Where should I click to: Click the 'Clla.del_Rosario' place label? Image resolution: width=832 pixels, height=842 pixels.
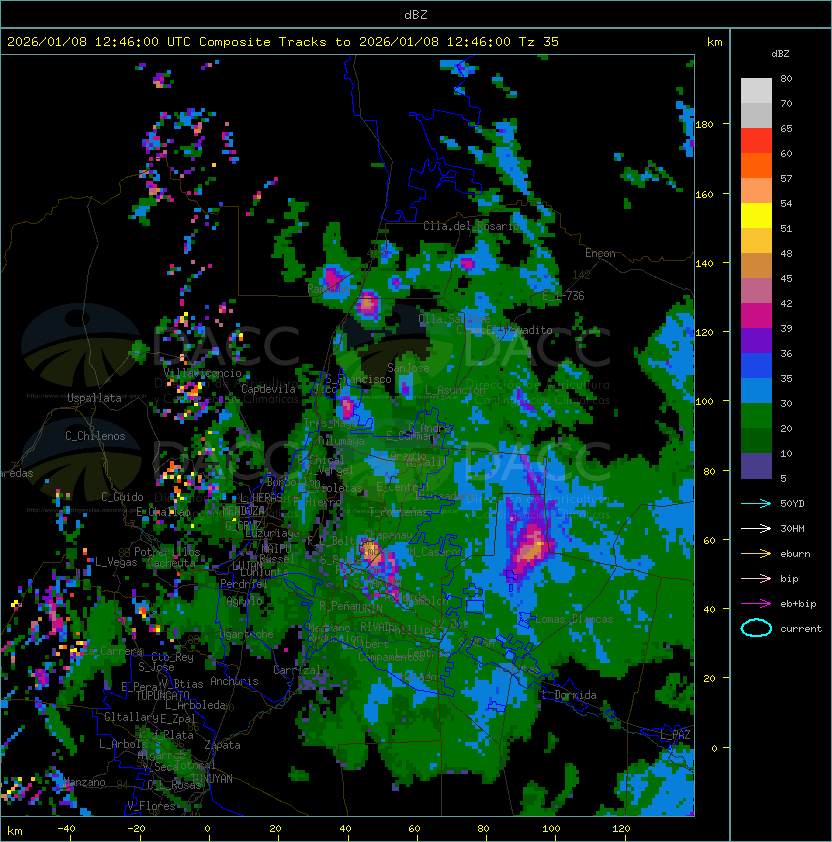coord(471,226)
